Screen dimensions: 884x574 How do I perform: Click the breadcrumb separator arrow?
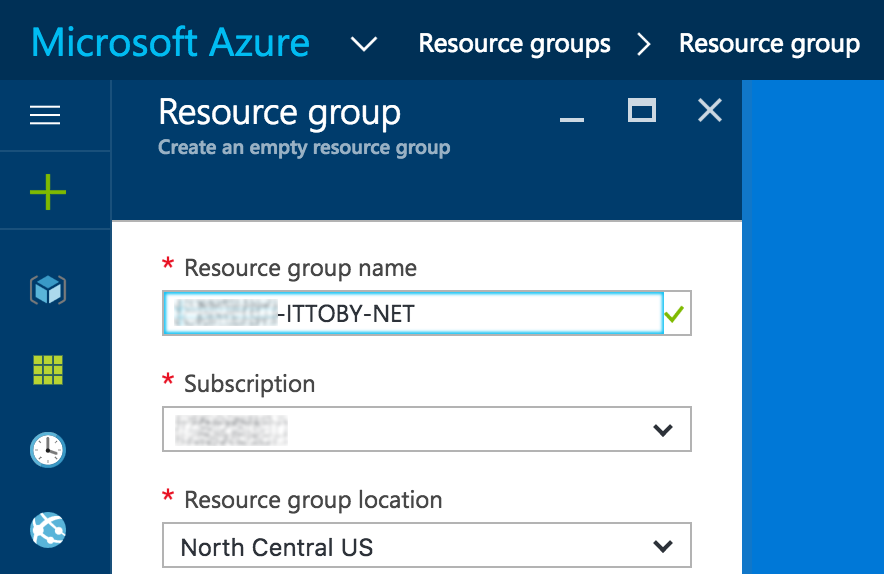point(644,44)
